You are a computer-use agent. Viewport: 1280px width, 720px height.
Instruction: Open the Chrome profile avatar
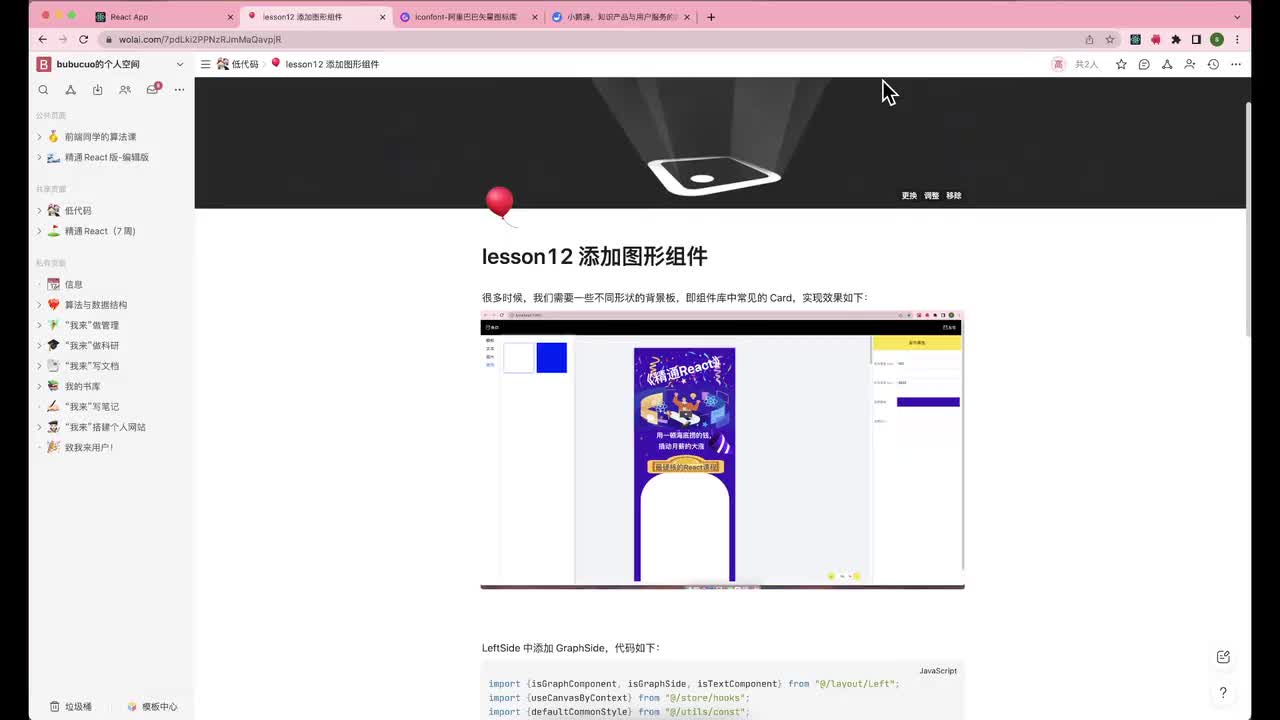(1216, 39)
